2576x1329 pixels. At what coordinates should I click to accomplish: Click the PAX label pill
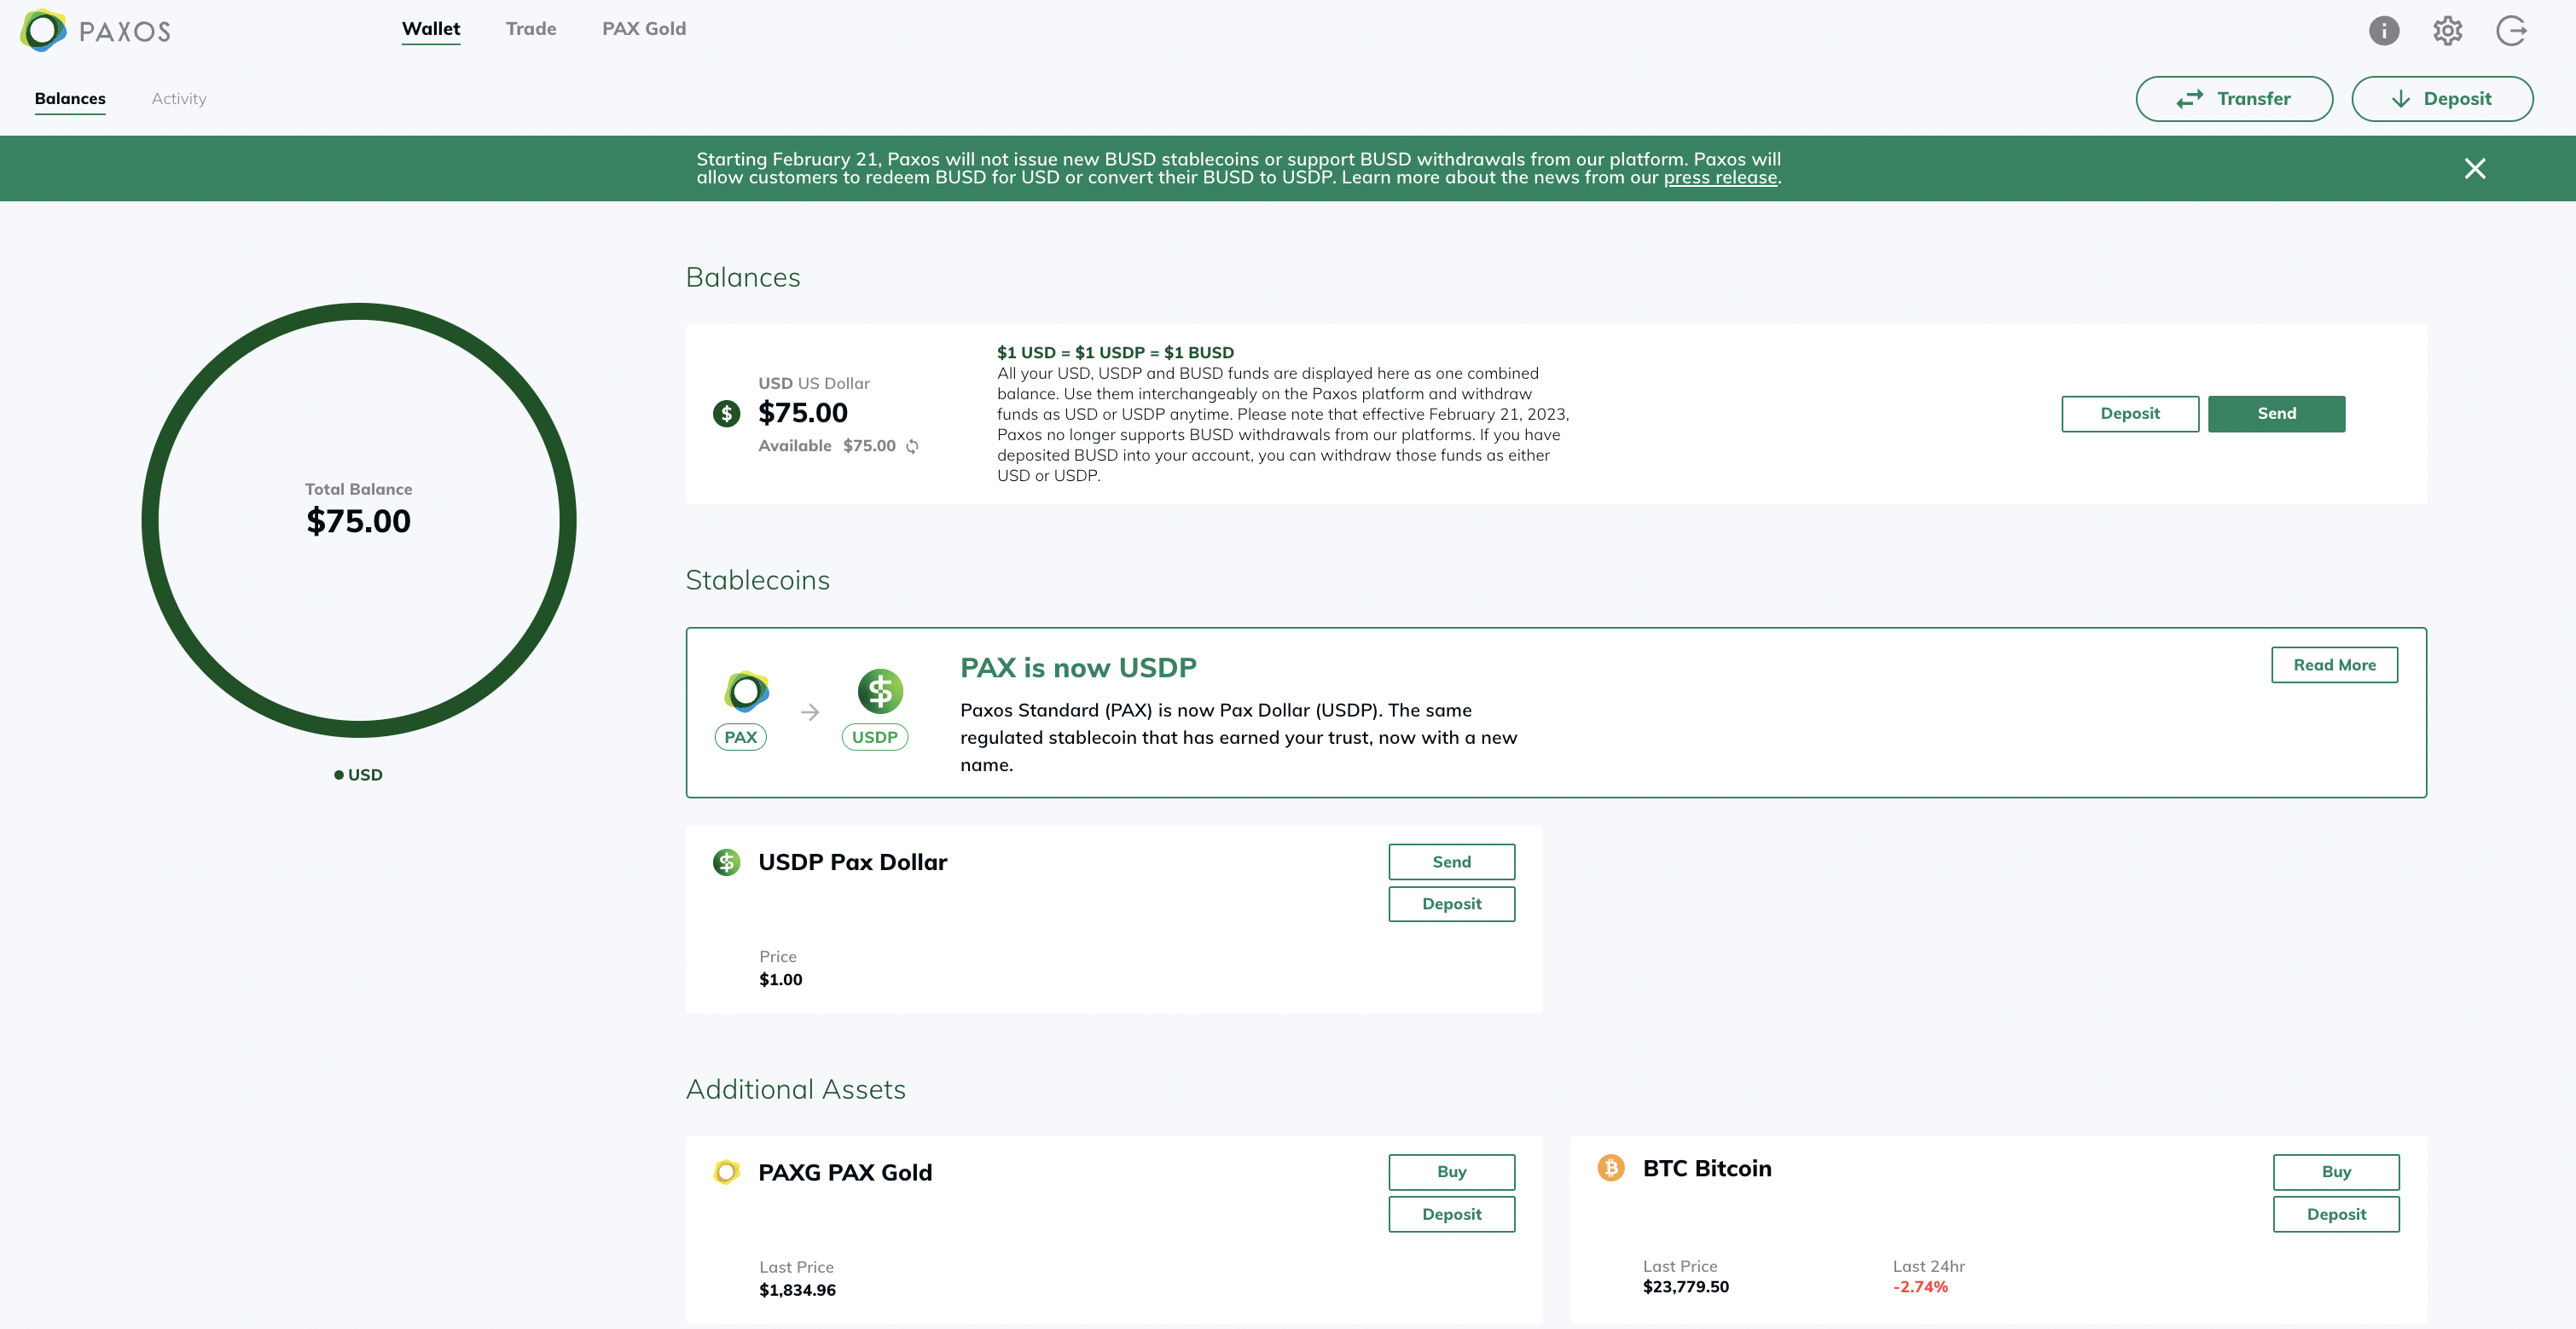(x=740, y=737)
